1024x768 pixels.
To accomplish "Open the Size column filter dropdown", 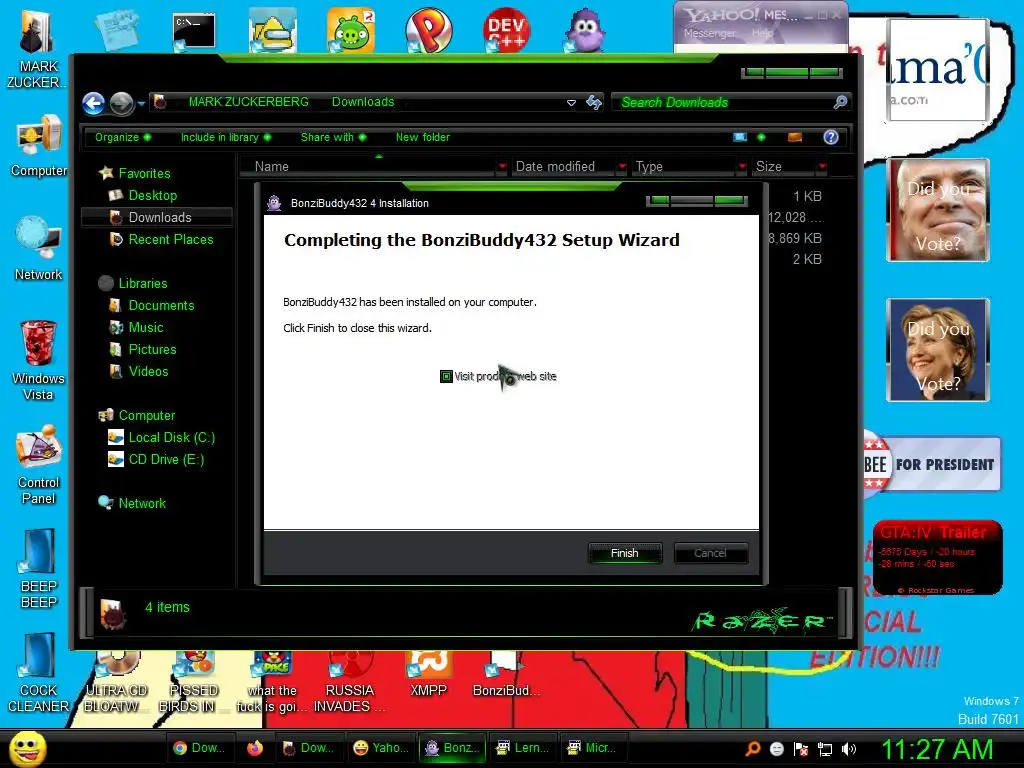I will [x=822, y=167].
